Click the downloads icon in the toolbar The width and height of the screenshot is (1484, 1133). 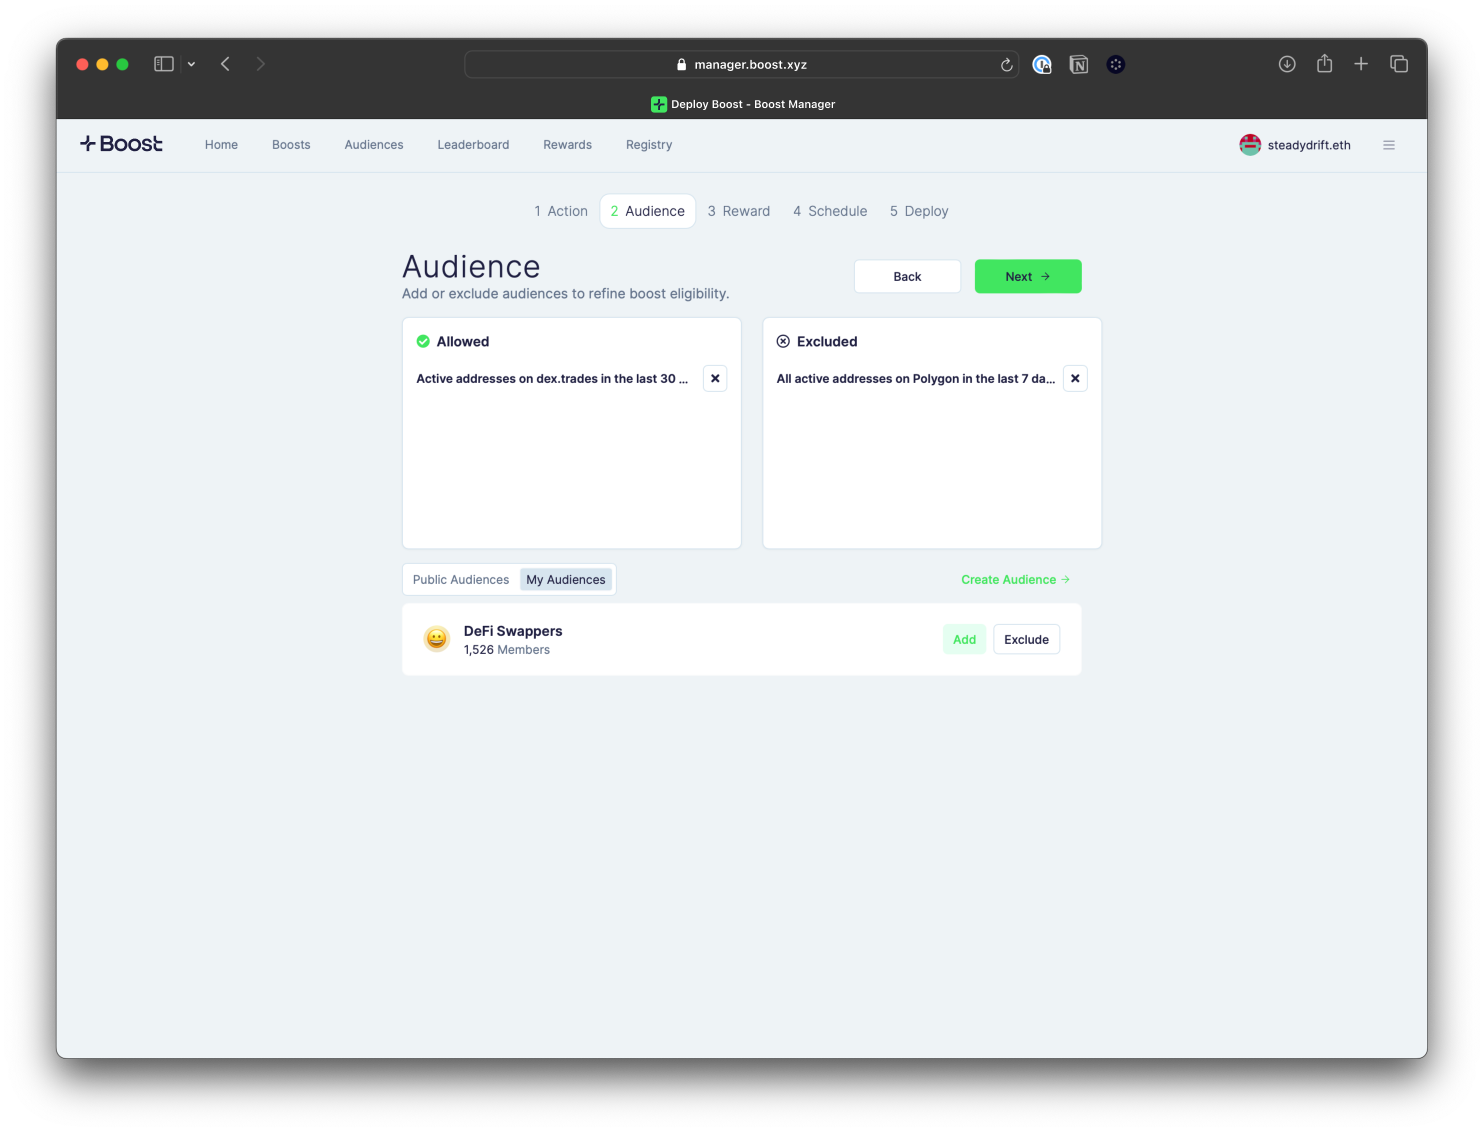[1287, 63]
